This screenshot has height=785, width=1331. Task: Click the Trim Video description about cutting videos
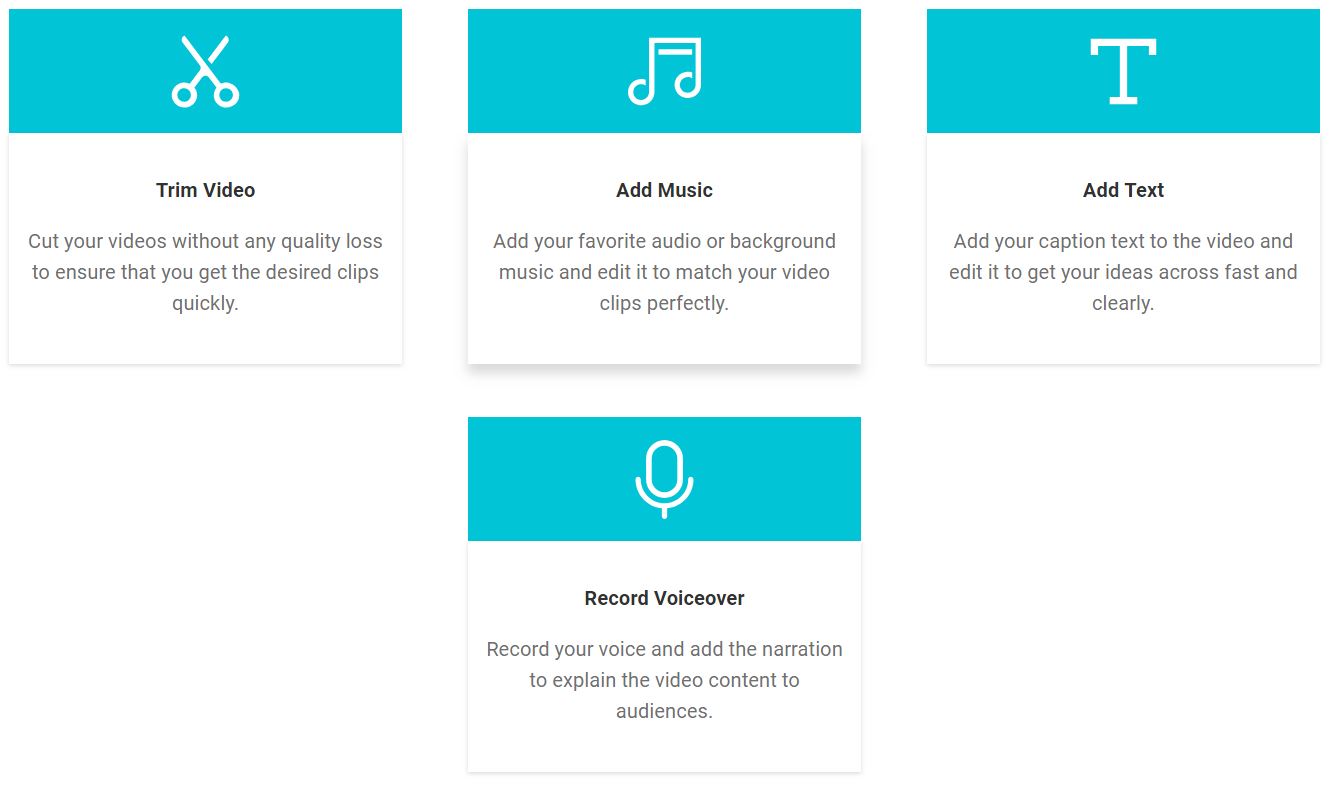point(205,272)
